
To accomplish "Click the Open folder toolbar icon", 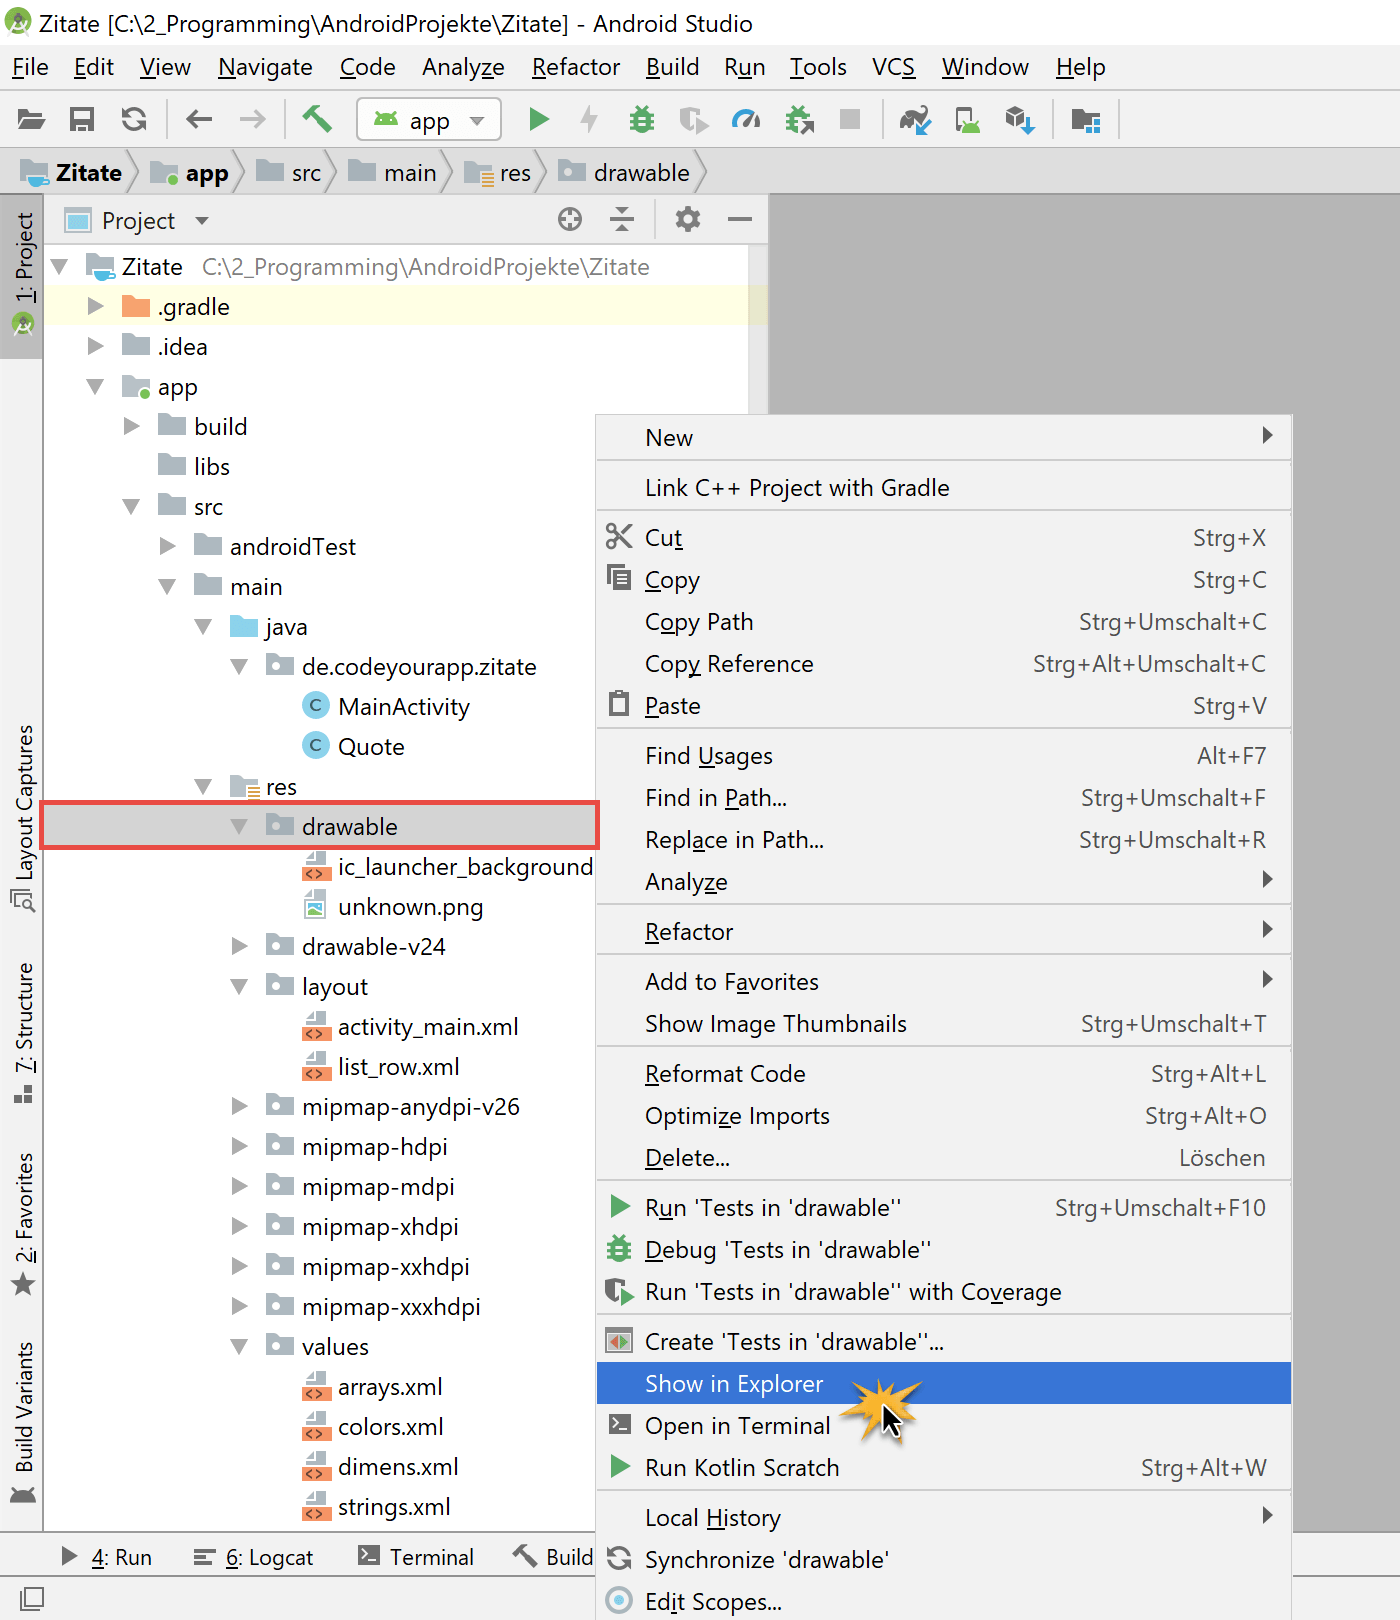I will (x=31, y=120).
